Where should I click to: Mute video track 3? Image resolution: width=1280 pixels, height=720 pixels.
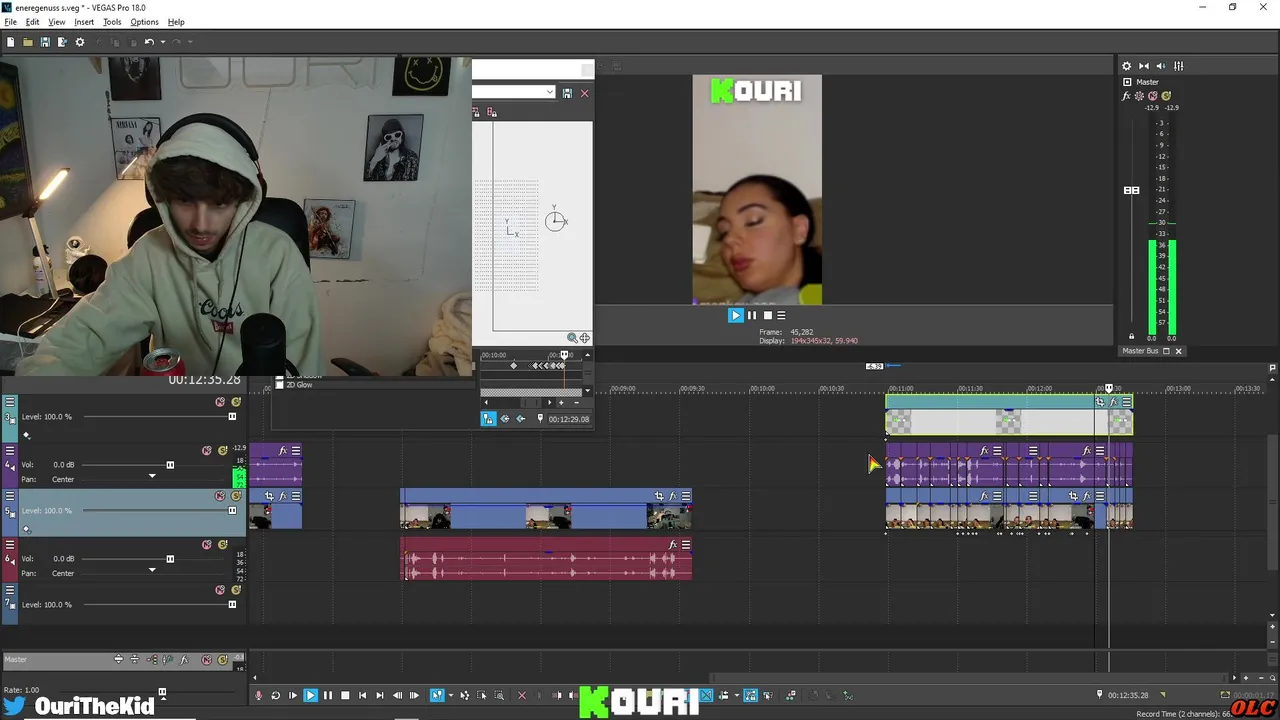(x=220, y=402)
